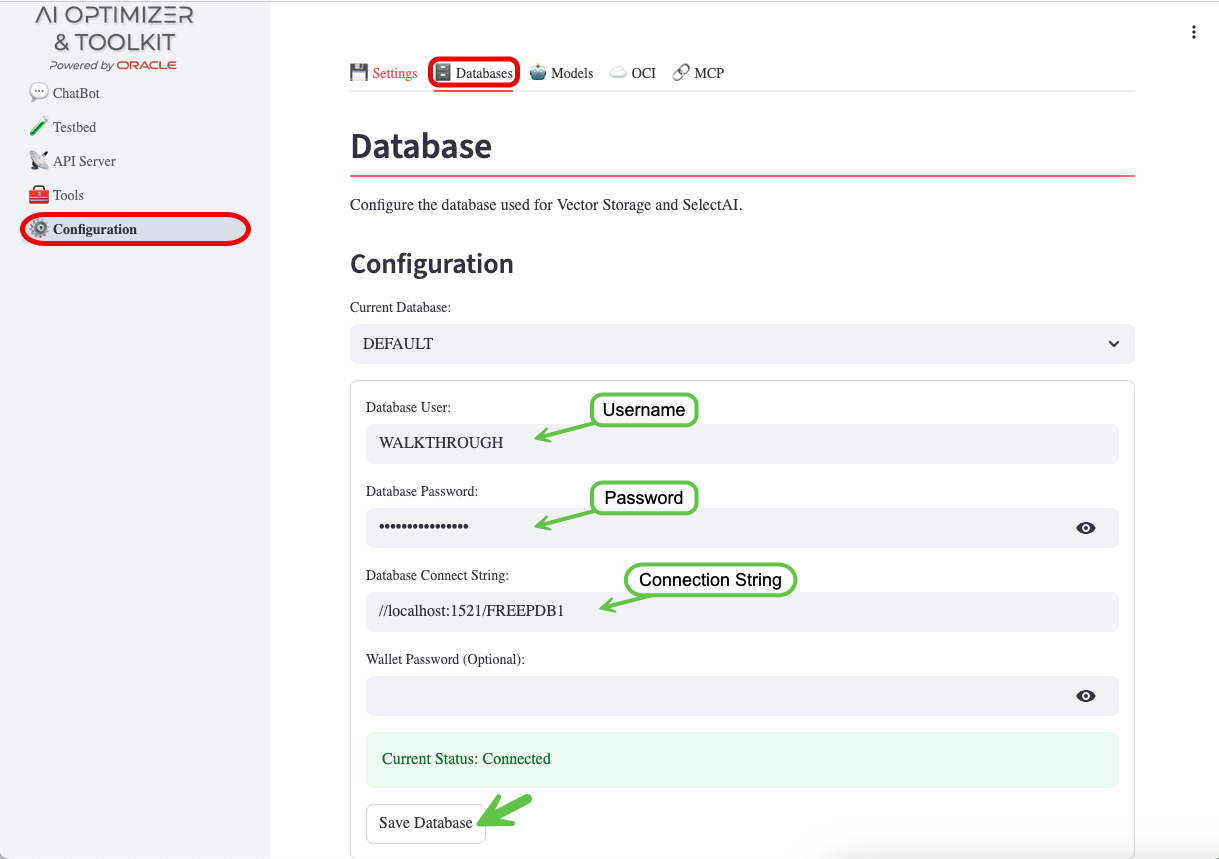The height and width of the screenshot is (859, 1219).
Task: Select the Configuration gear icon
Action: tap(37, 228)
